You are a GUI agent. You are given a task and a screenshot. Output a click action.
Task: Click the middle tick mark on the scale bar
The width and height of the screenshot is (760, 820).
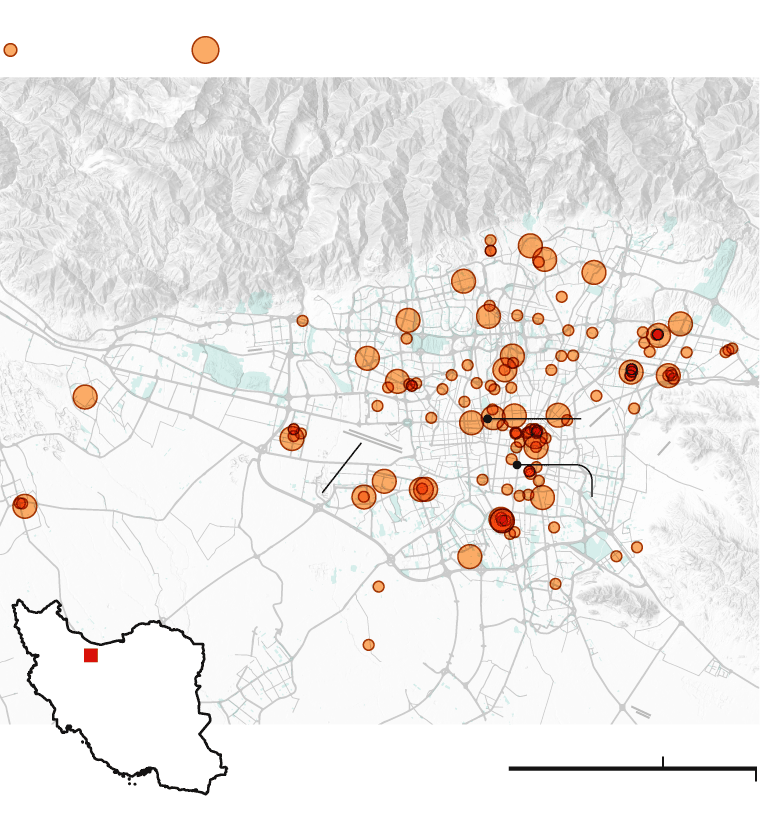click(x=663, y=762)
